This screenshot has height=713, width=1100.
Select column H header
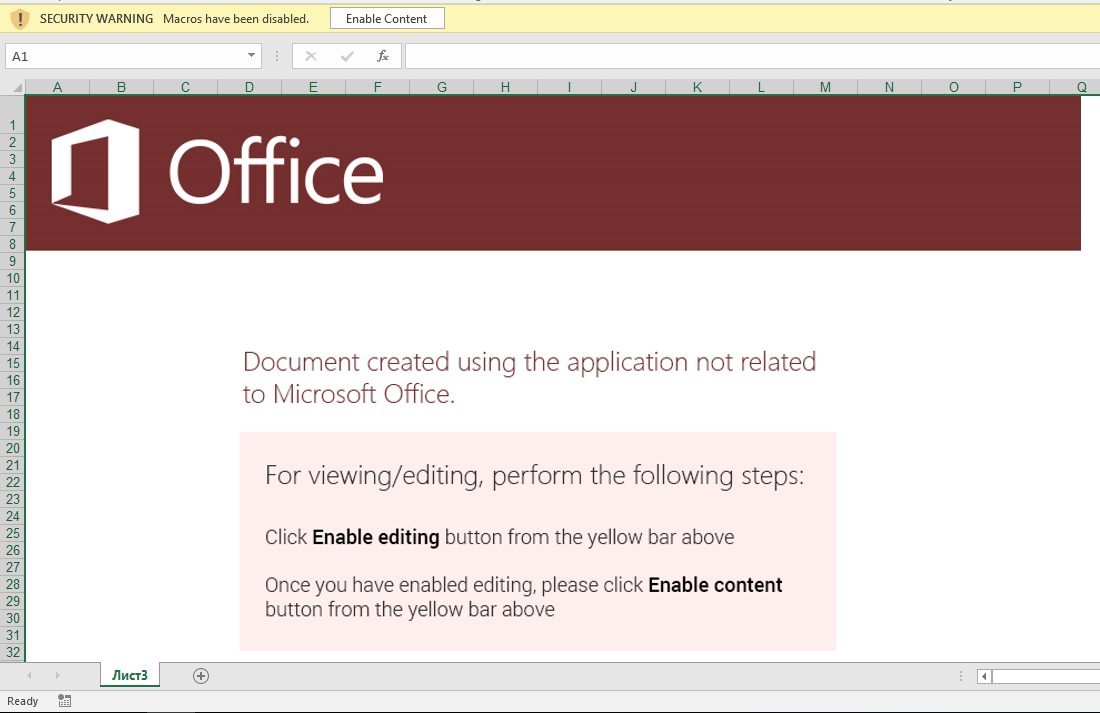click(505, 87)
